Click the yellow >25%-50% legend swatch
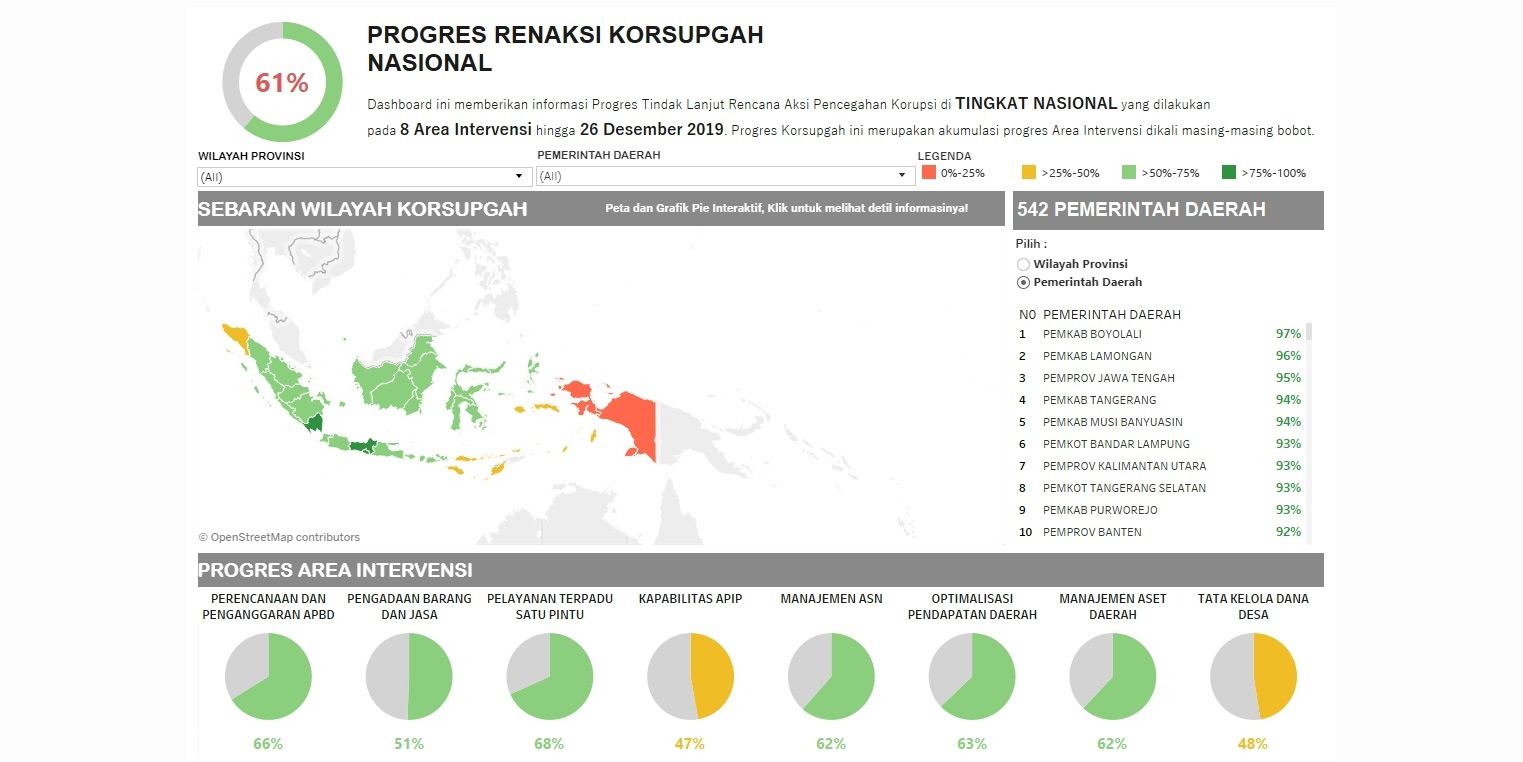1523x762 pixels. click(x=1029, y=172)
